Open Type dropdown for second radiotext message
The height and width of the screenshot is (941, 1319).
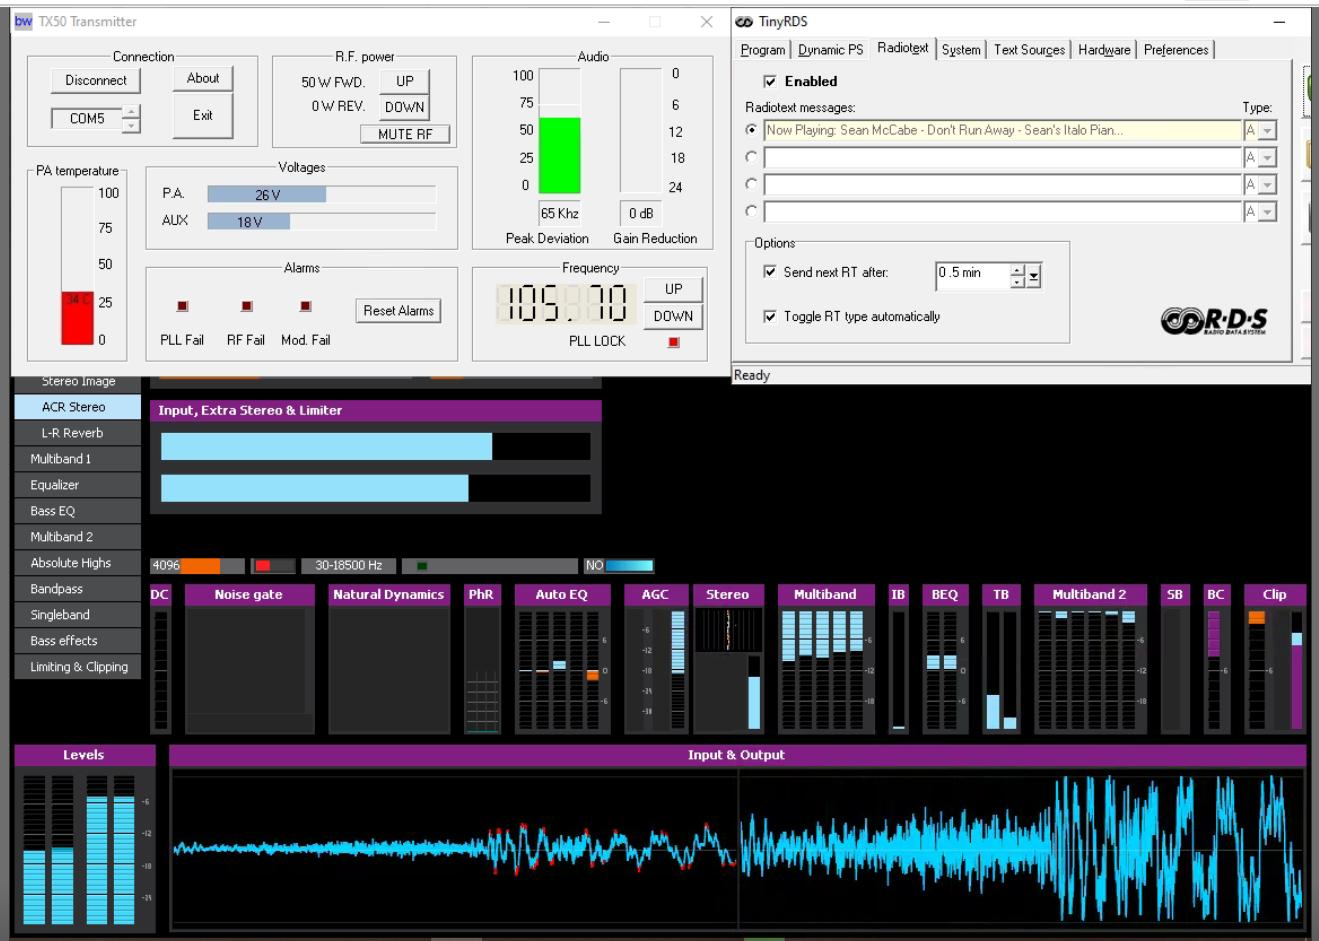1267,158
